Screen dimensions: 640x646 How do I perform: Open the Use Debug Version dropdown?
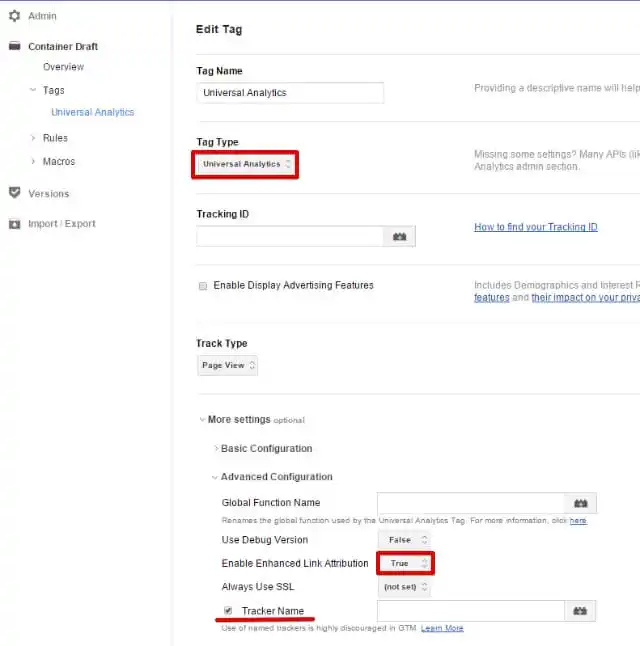(x=405, y=539)
